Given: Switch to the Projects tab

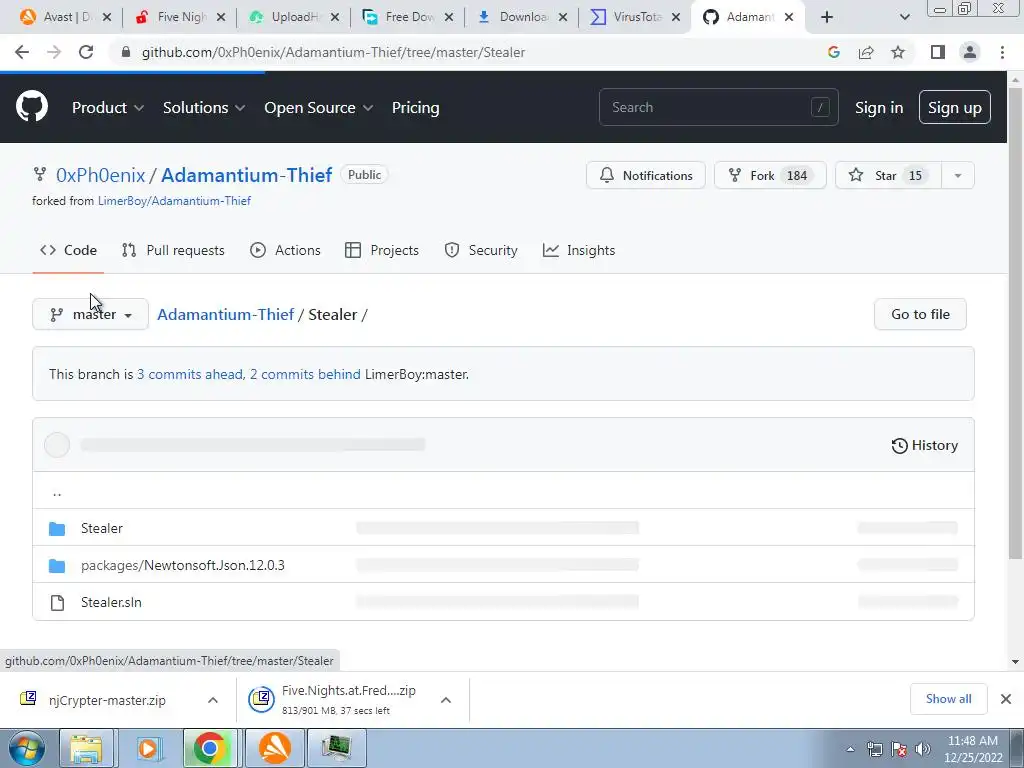Looking at the screenshot, I should 382,250.
